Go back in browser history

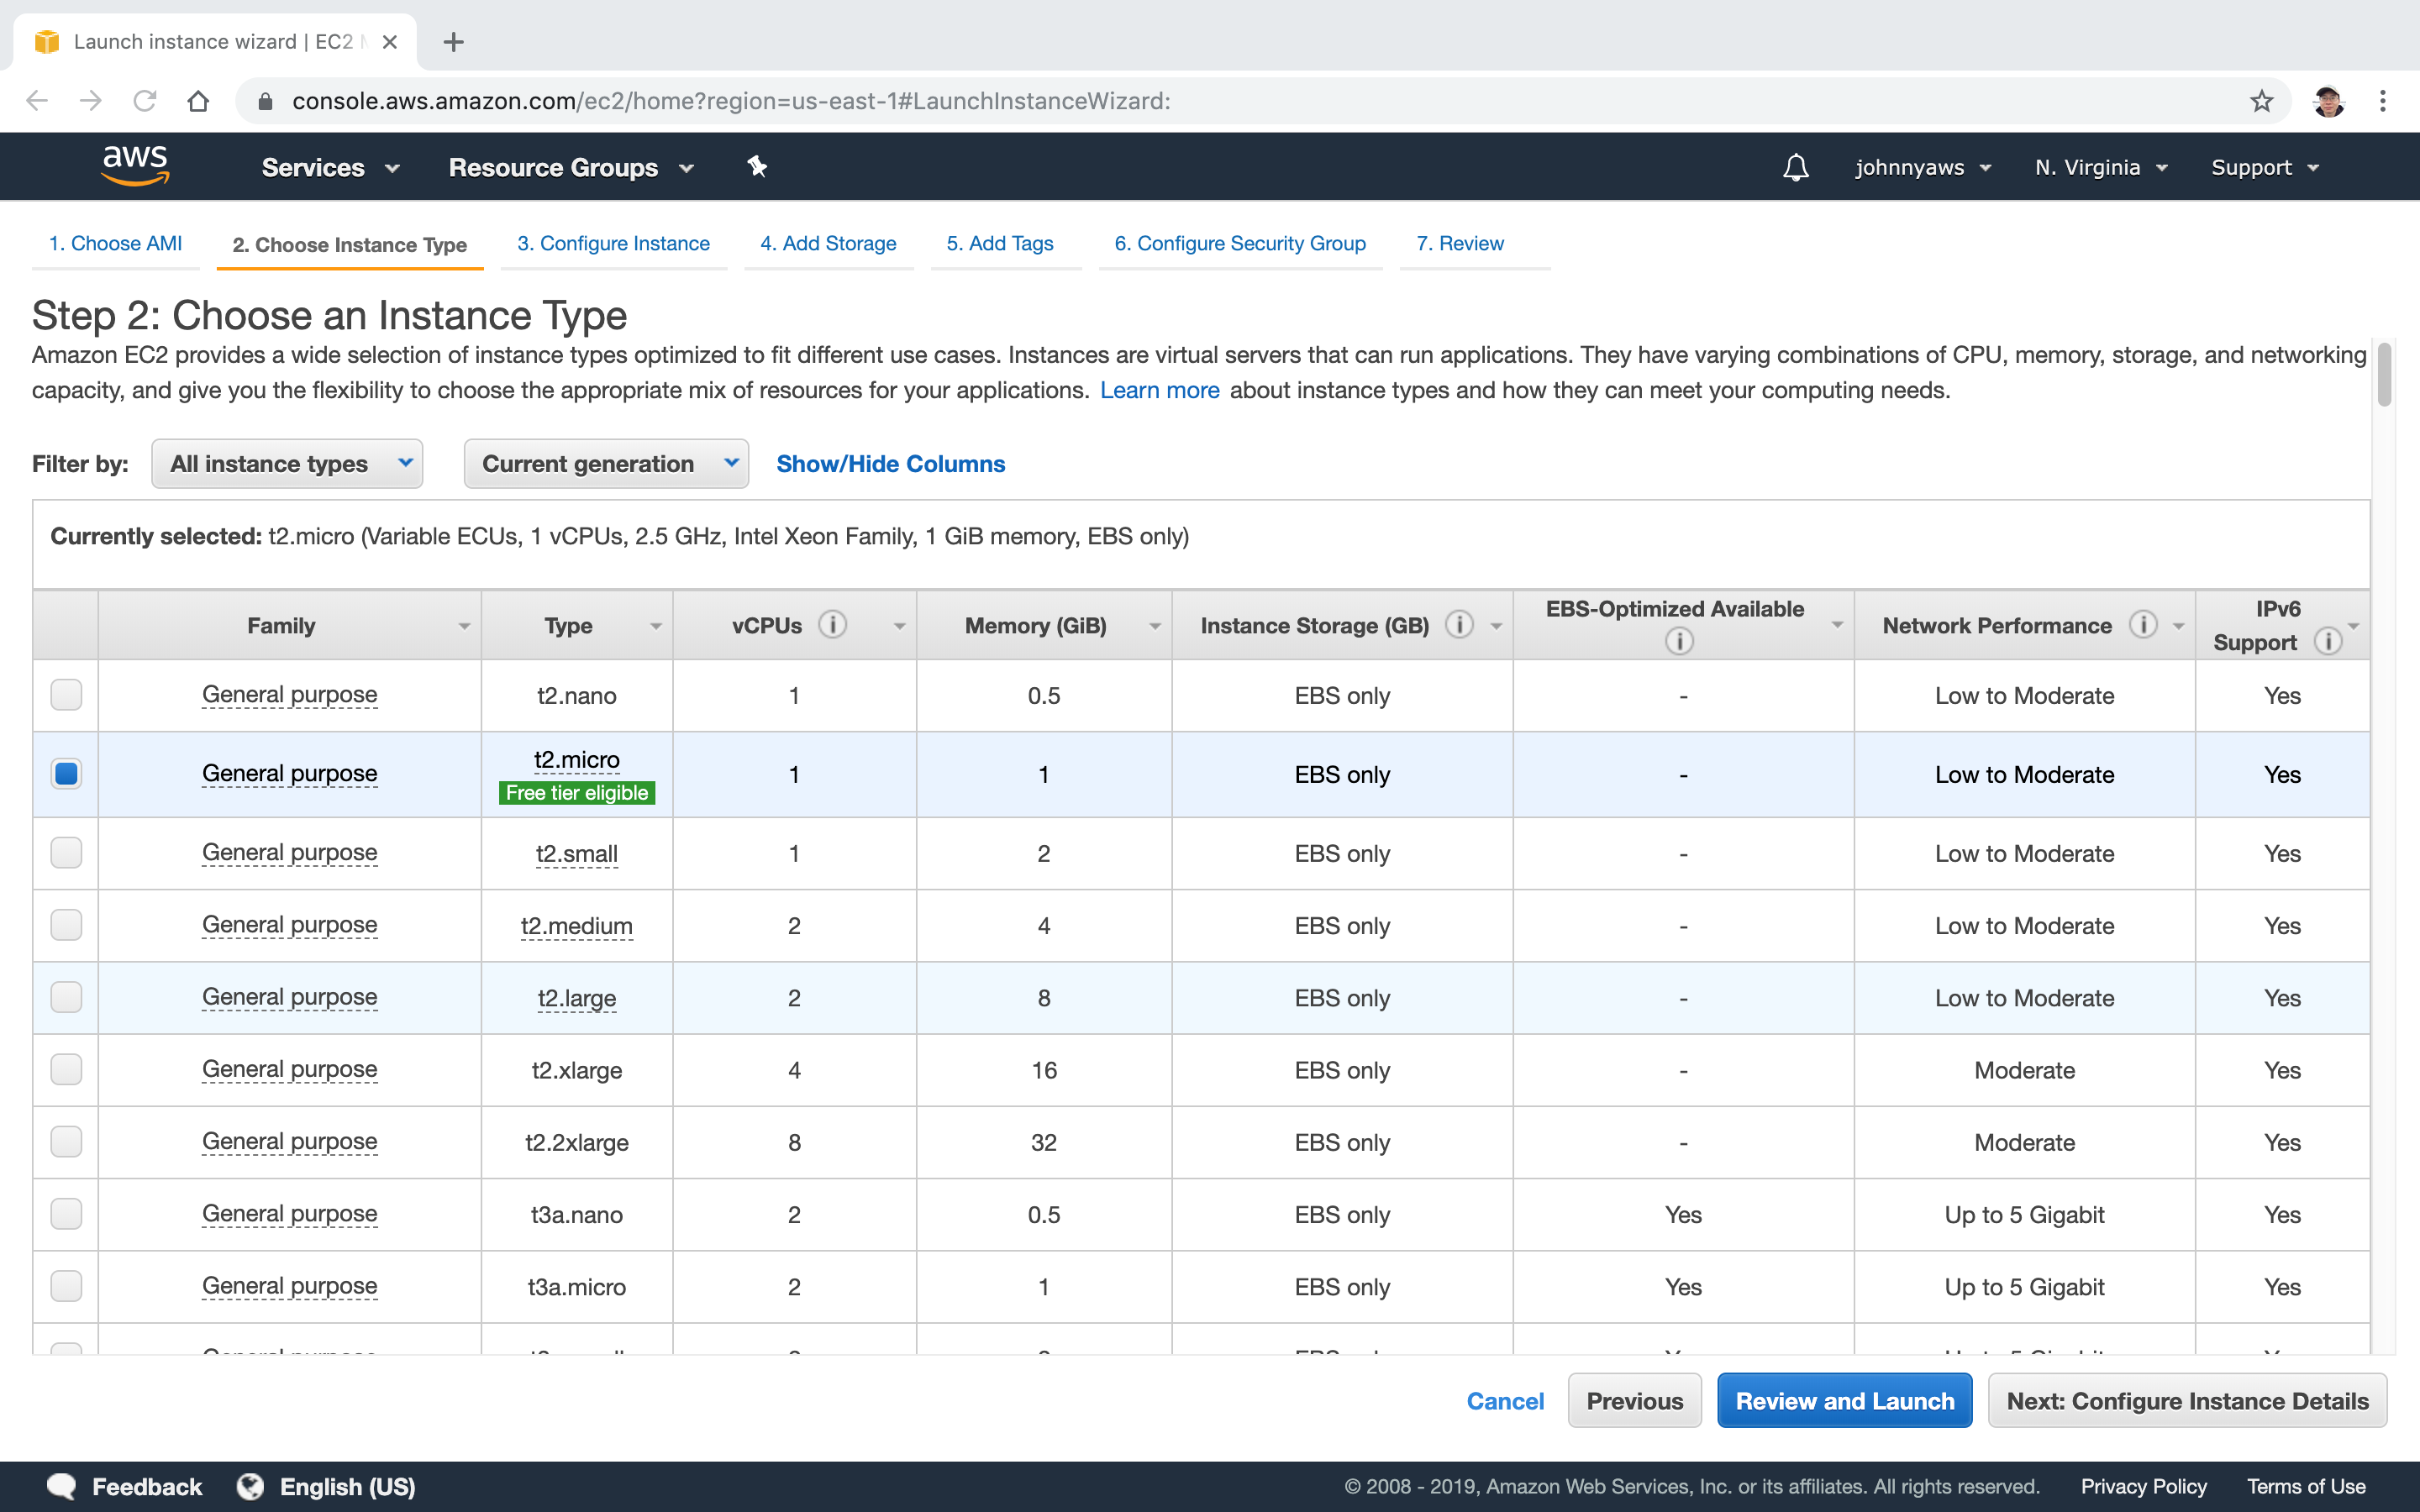37,101
